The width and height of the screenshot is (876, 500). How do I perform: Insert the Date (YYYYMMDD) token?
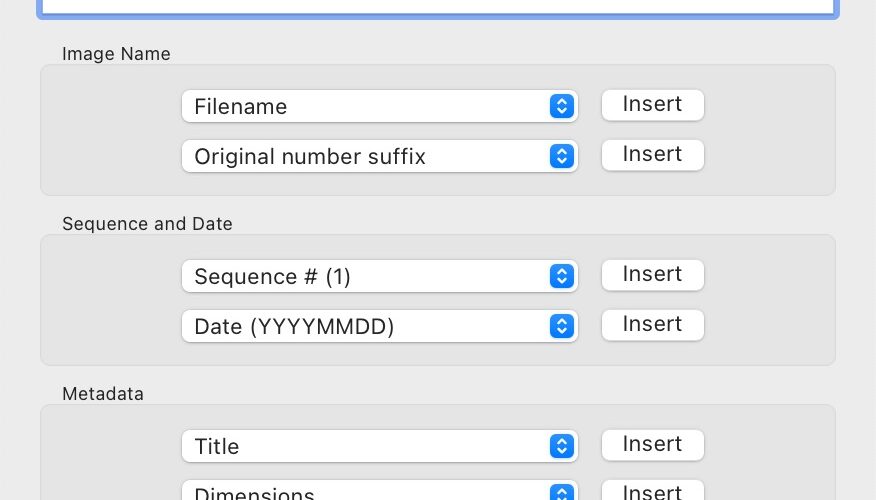coord(653,325)
